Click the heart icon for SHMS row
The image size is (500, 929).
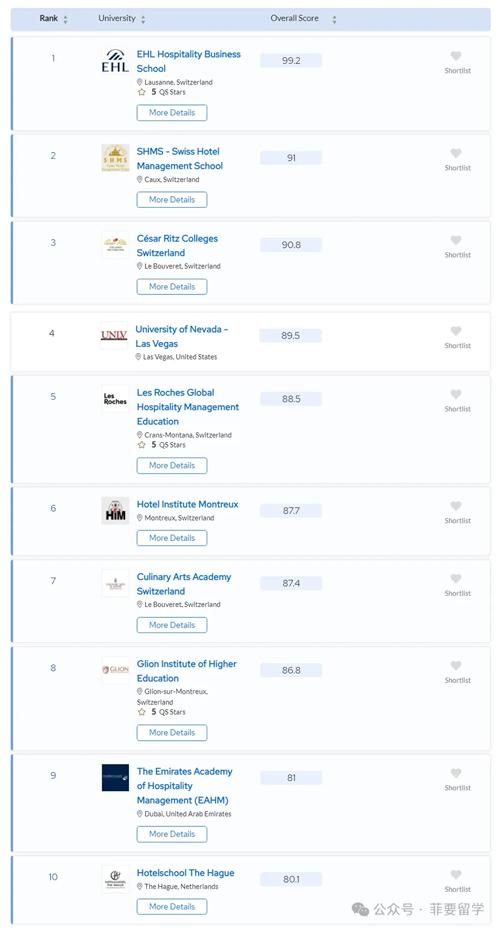[x=456, y=153]
